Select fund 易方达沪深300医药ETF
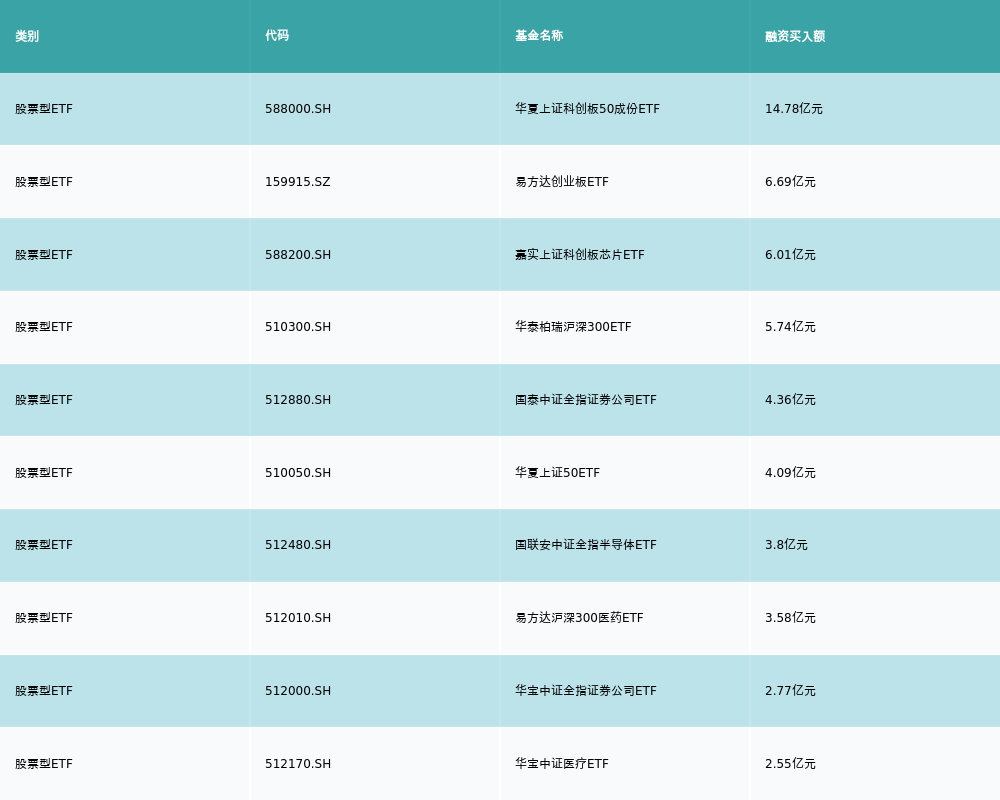Viewport: 1000px width, 800px height. click(x=579, y=618)
